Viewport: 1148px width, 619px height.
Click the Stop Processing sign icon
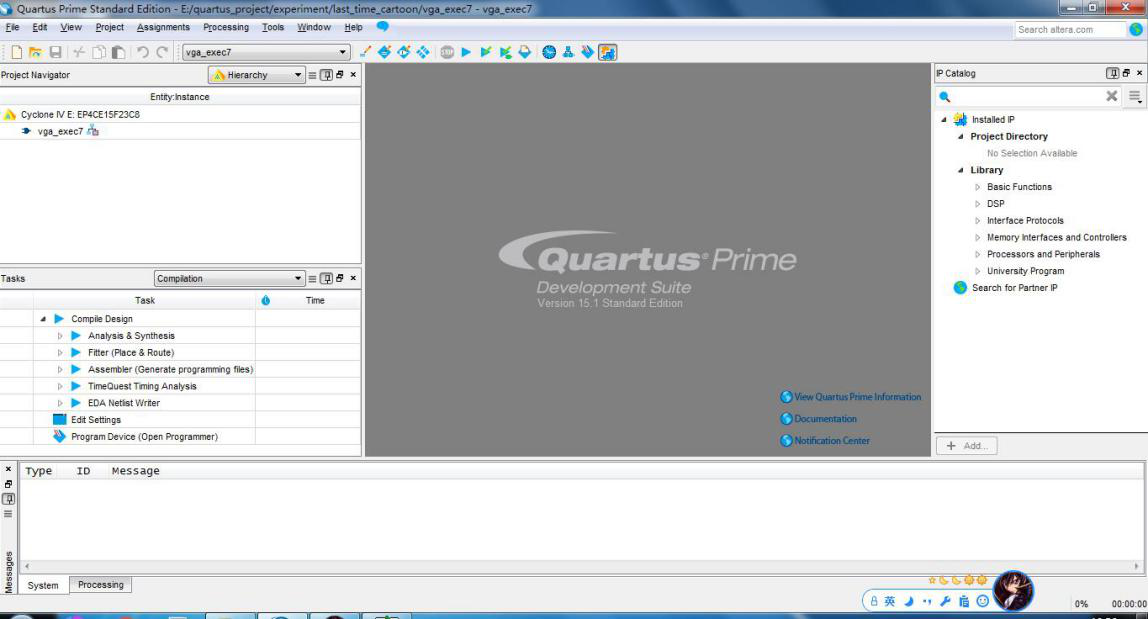point(447,52)
